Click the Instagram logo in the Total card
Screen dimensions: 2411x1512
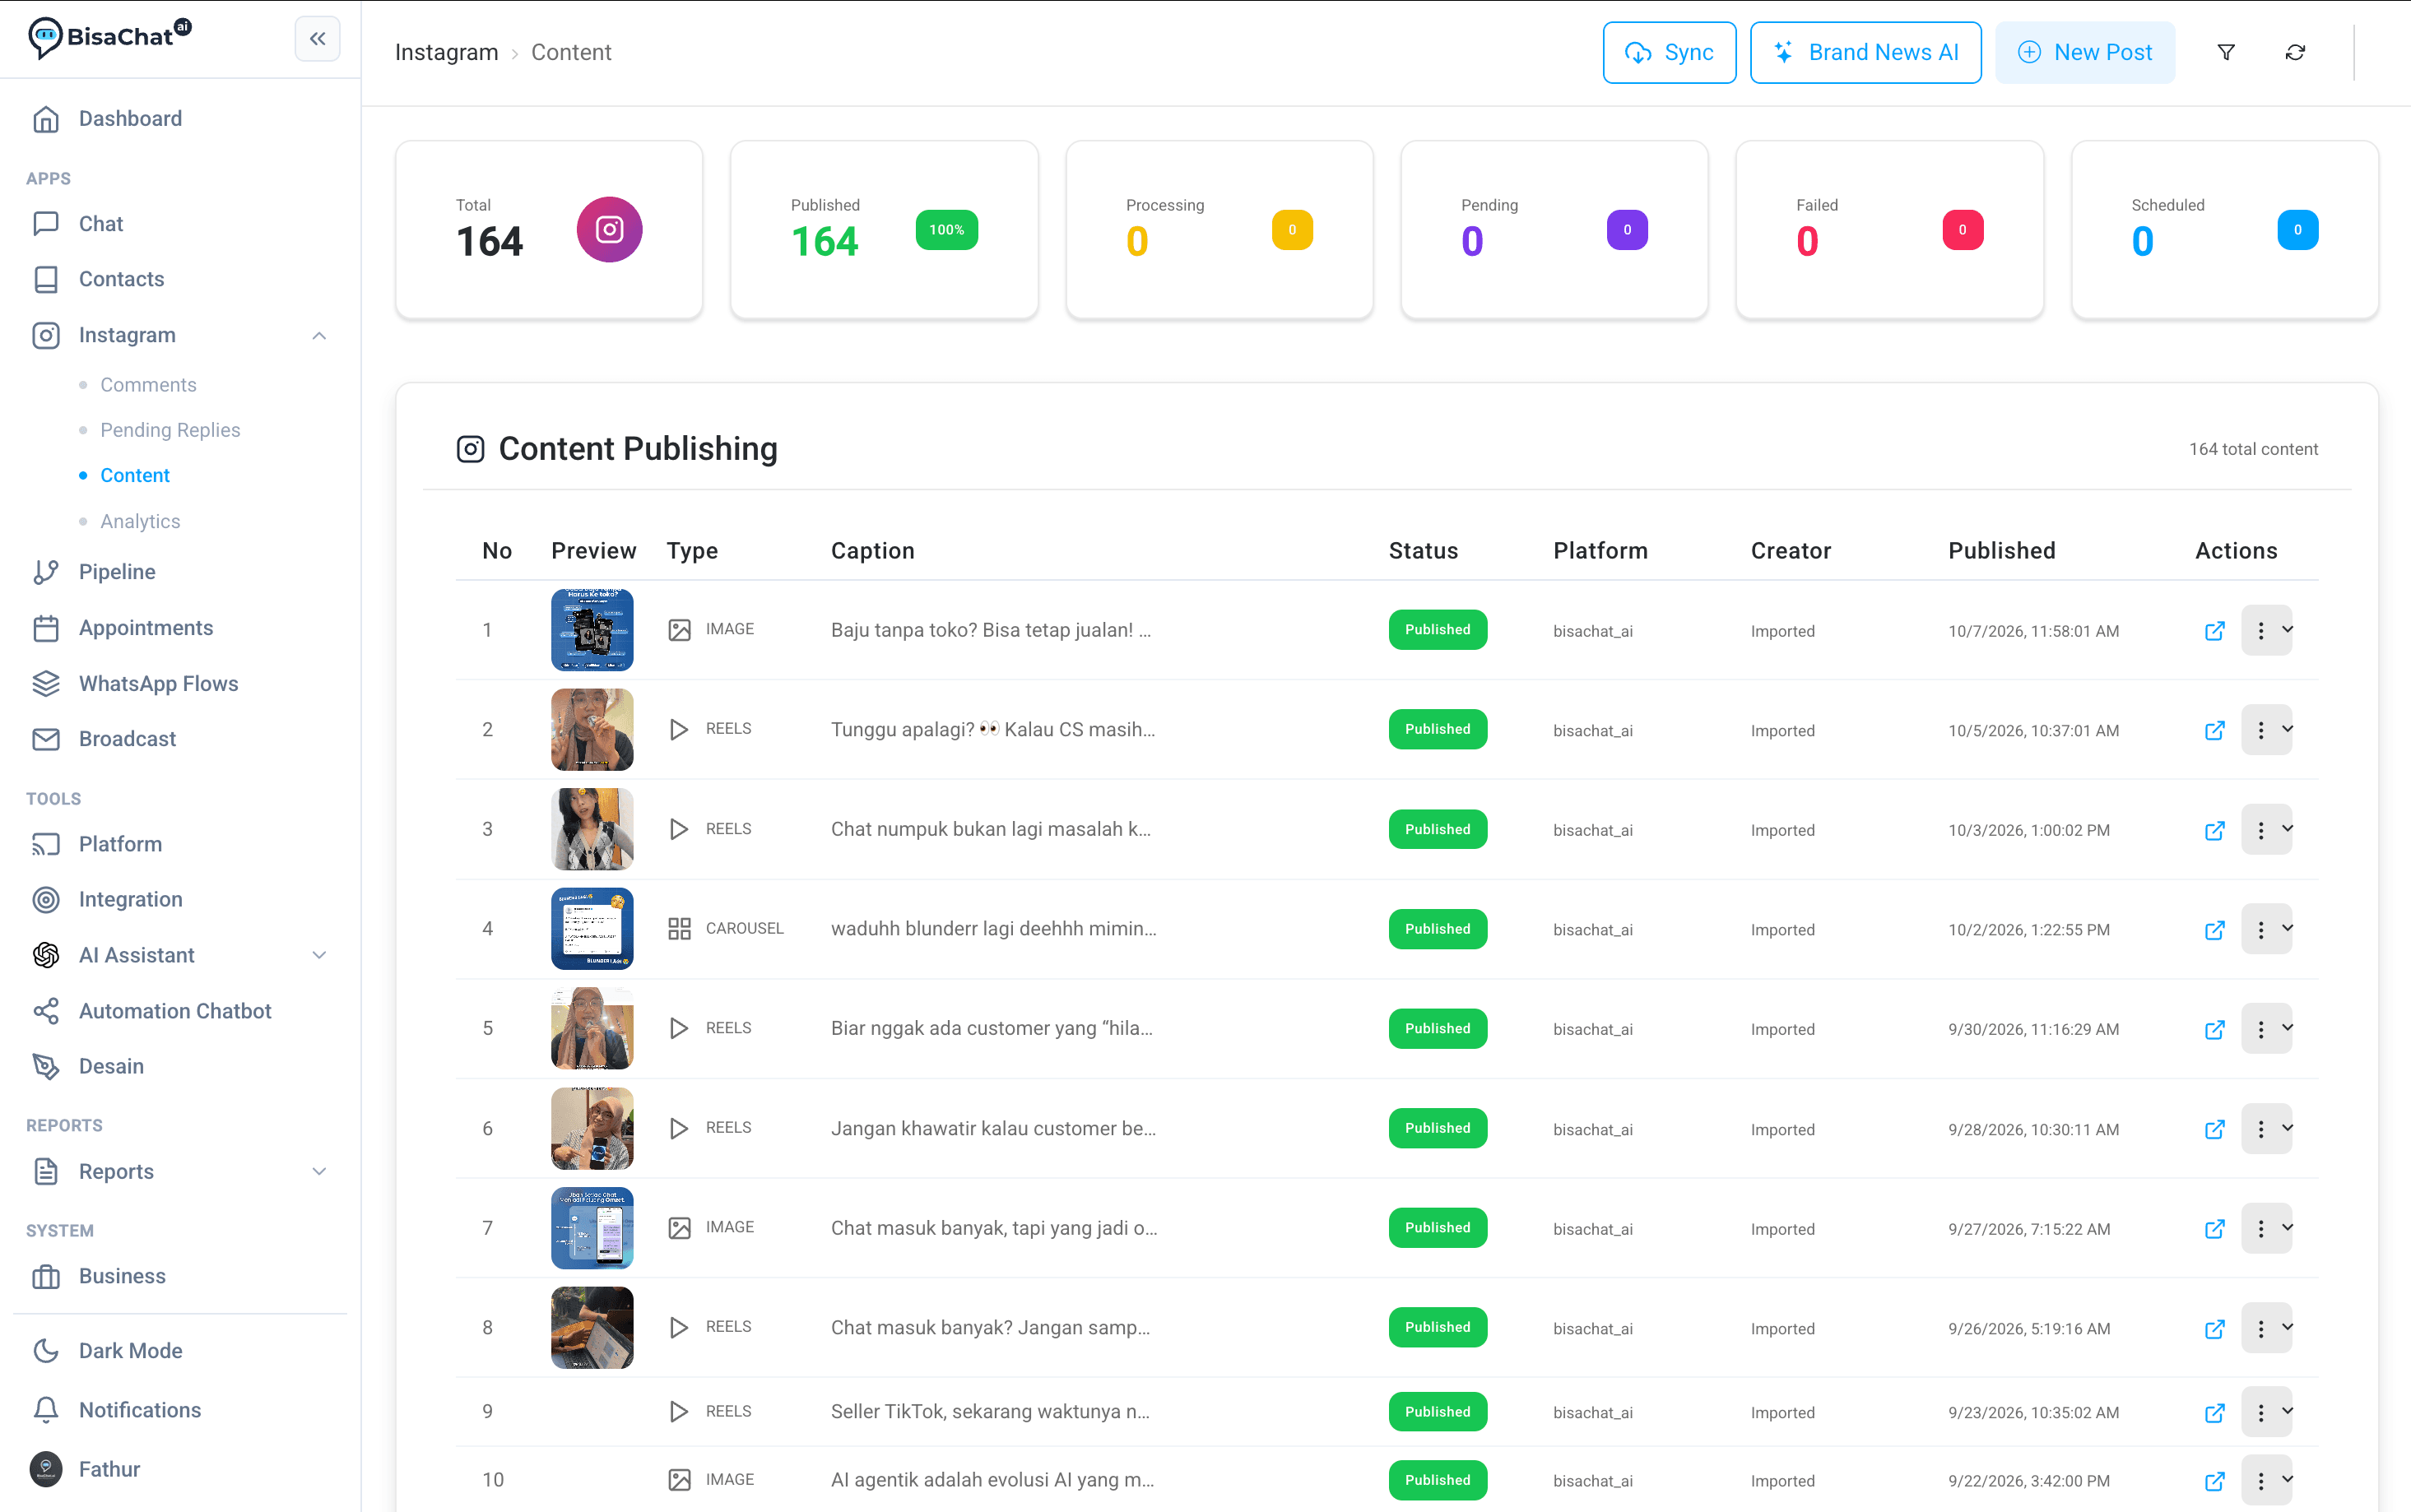[x=609, y=230]
